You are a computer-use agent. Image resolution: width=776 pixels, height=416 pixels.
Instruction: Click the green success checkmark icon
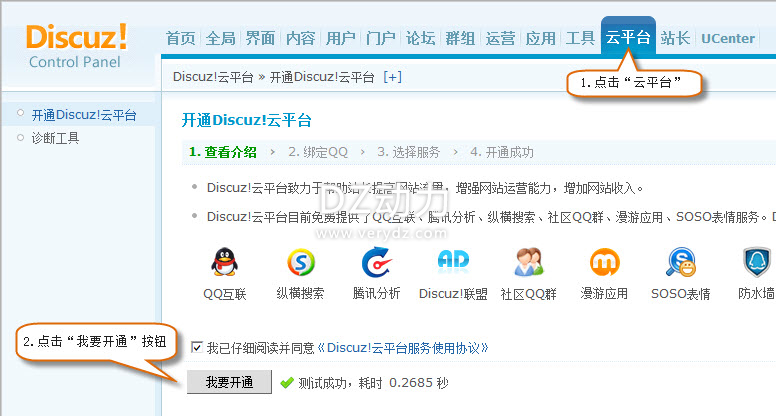click(287, 383)
